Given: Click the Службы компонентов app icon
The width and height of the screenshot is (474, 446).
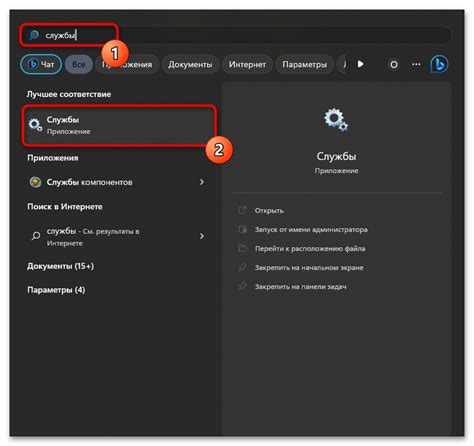Looking at the screenshot, I should 35,182.
